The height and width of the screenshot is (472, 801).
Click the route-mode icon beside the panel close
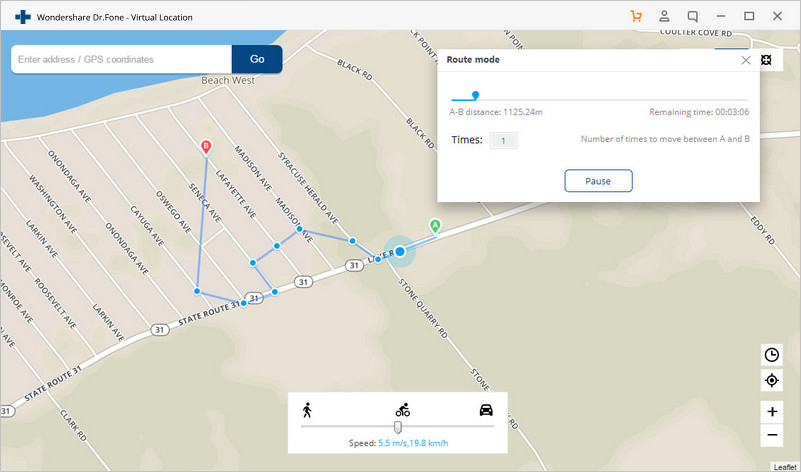766,60
